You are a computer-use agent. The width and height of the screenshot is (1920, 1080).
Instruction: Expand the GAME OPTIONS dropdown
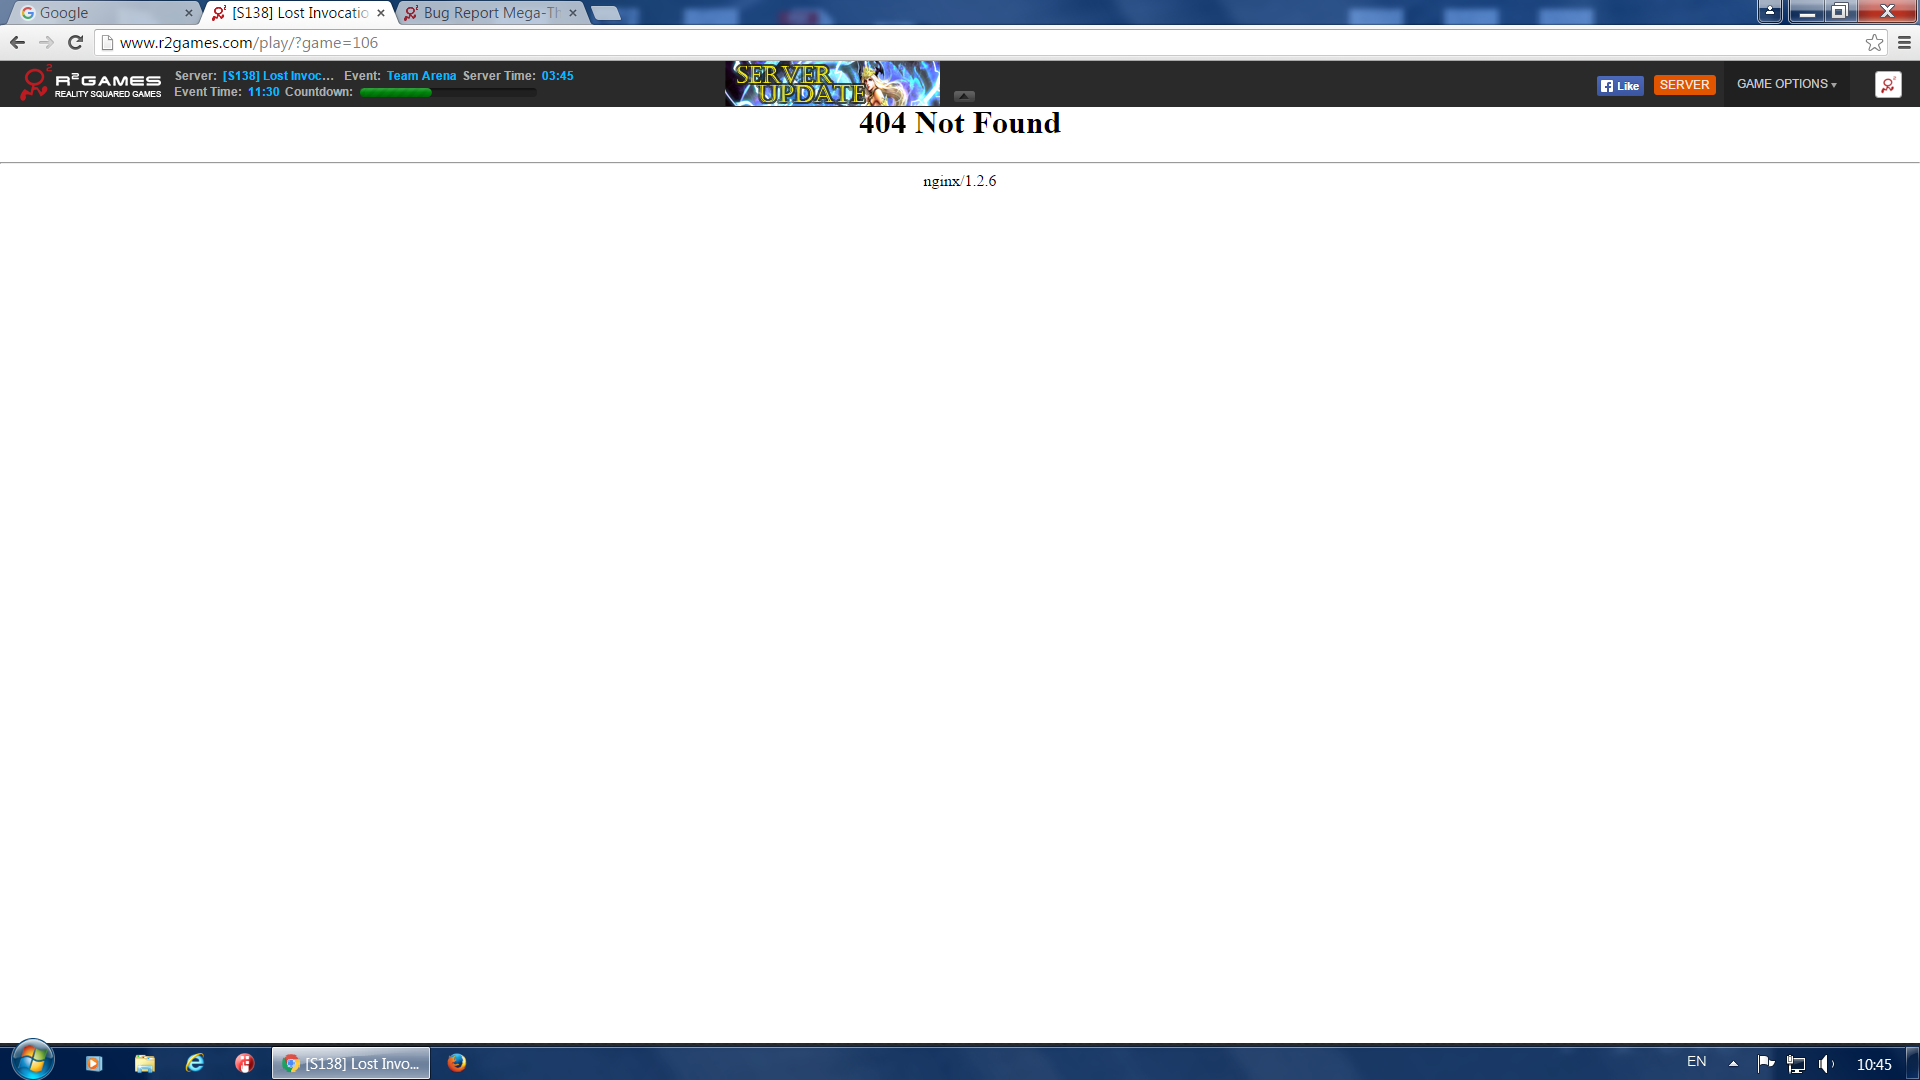[x=1786, y=84]
